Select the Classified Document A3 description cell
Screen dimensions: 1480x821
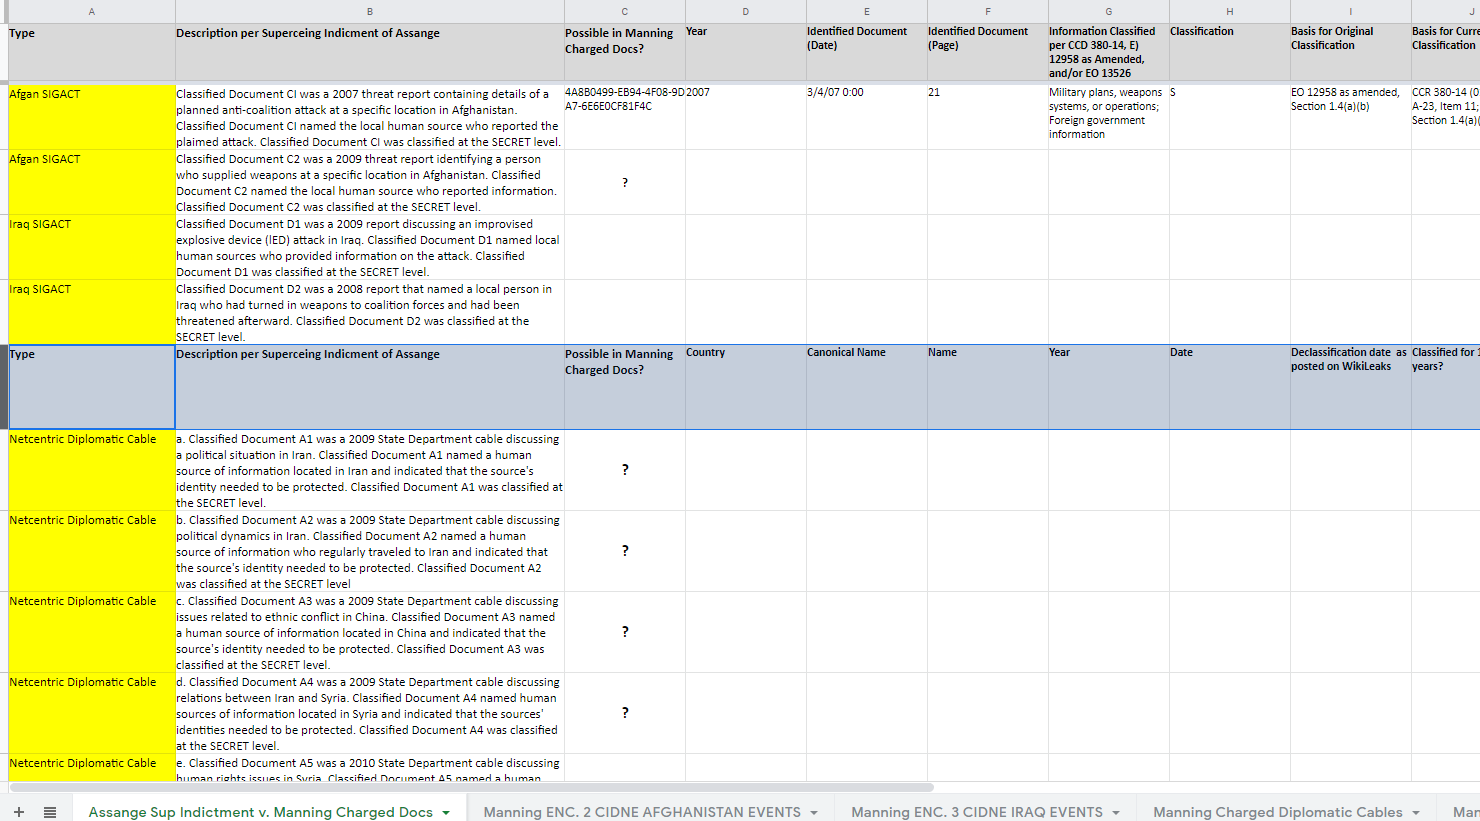click(x=370, y=632)
